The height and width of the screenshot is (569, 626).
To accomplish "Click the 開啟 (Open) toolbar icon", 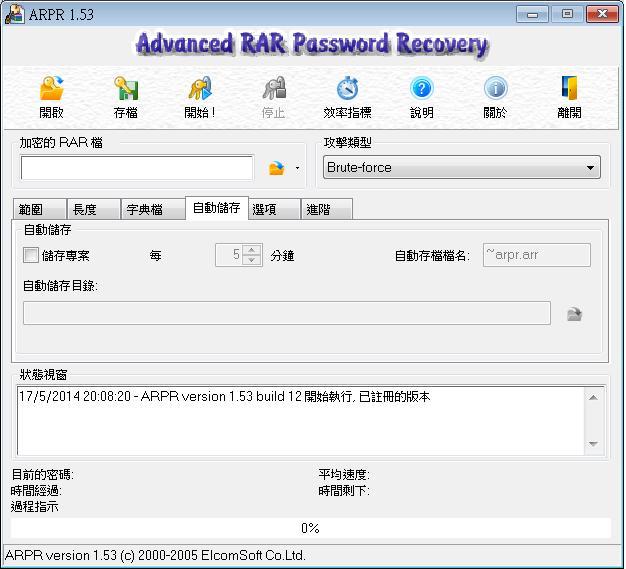I will [x=52, y=89].
